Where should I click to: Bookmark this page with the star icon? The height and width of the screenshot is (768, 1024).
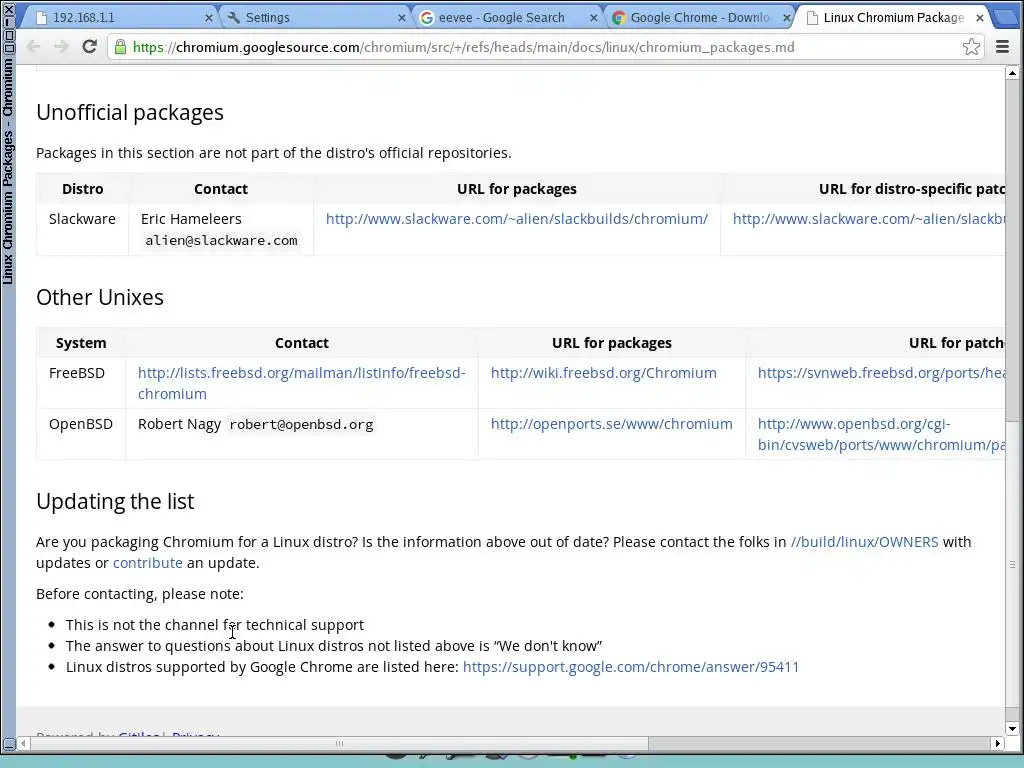tap(971, 47)
